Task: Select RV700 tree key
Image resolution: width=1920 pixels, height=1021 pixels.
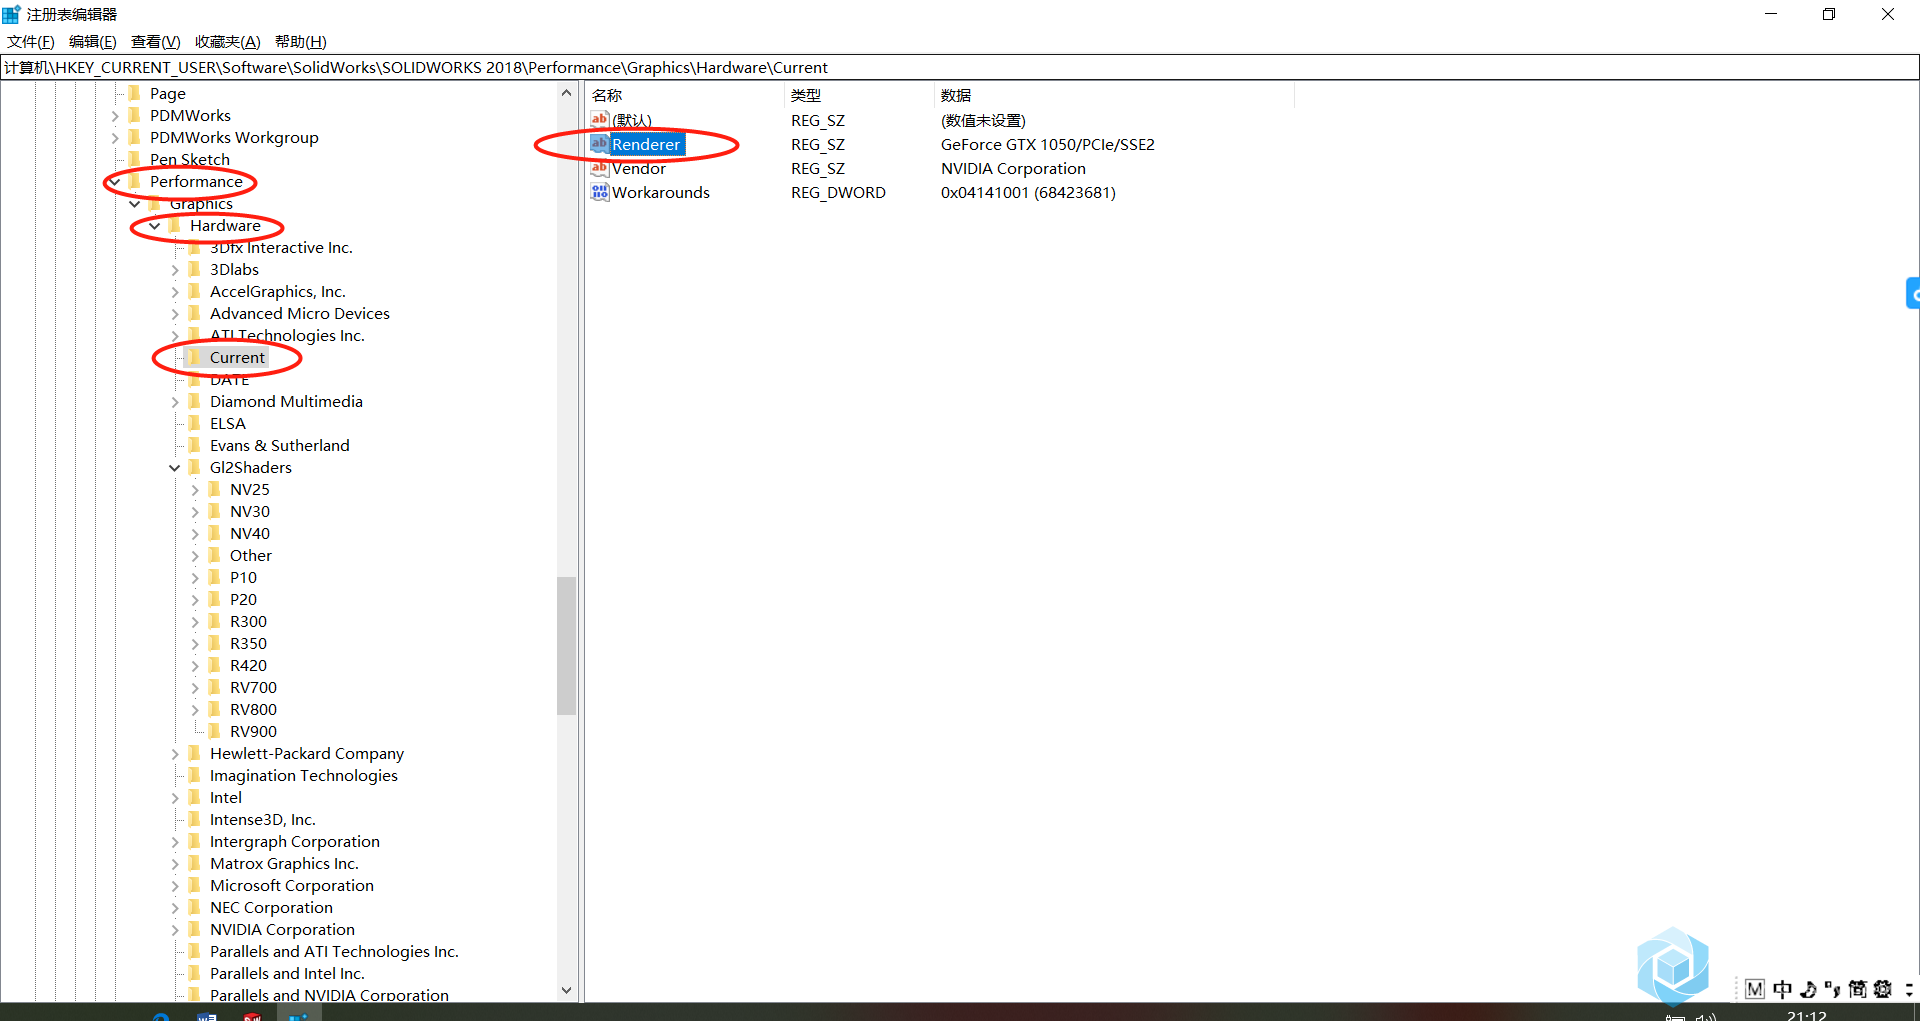Action: pos(253,688)
